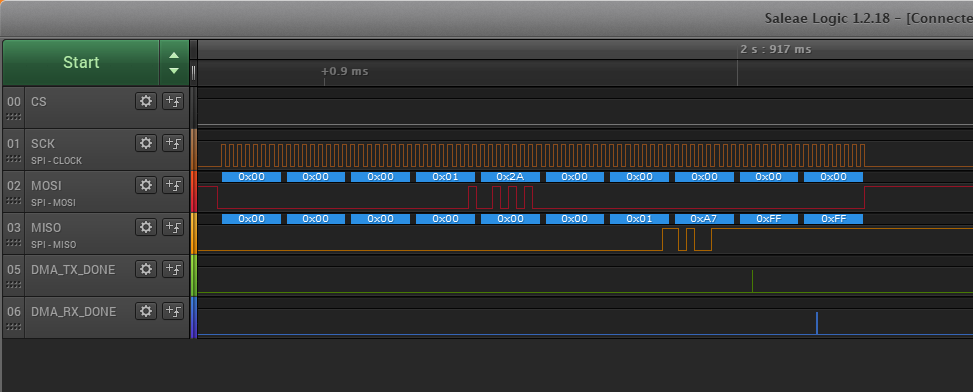Open capture options down arrow
The width and height of the screenshot is (973, 392).
[x=174, y=71]
